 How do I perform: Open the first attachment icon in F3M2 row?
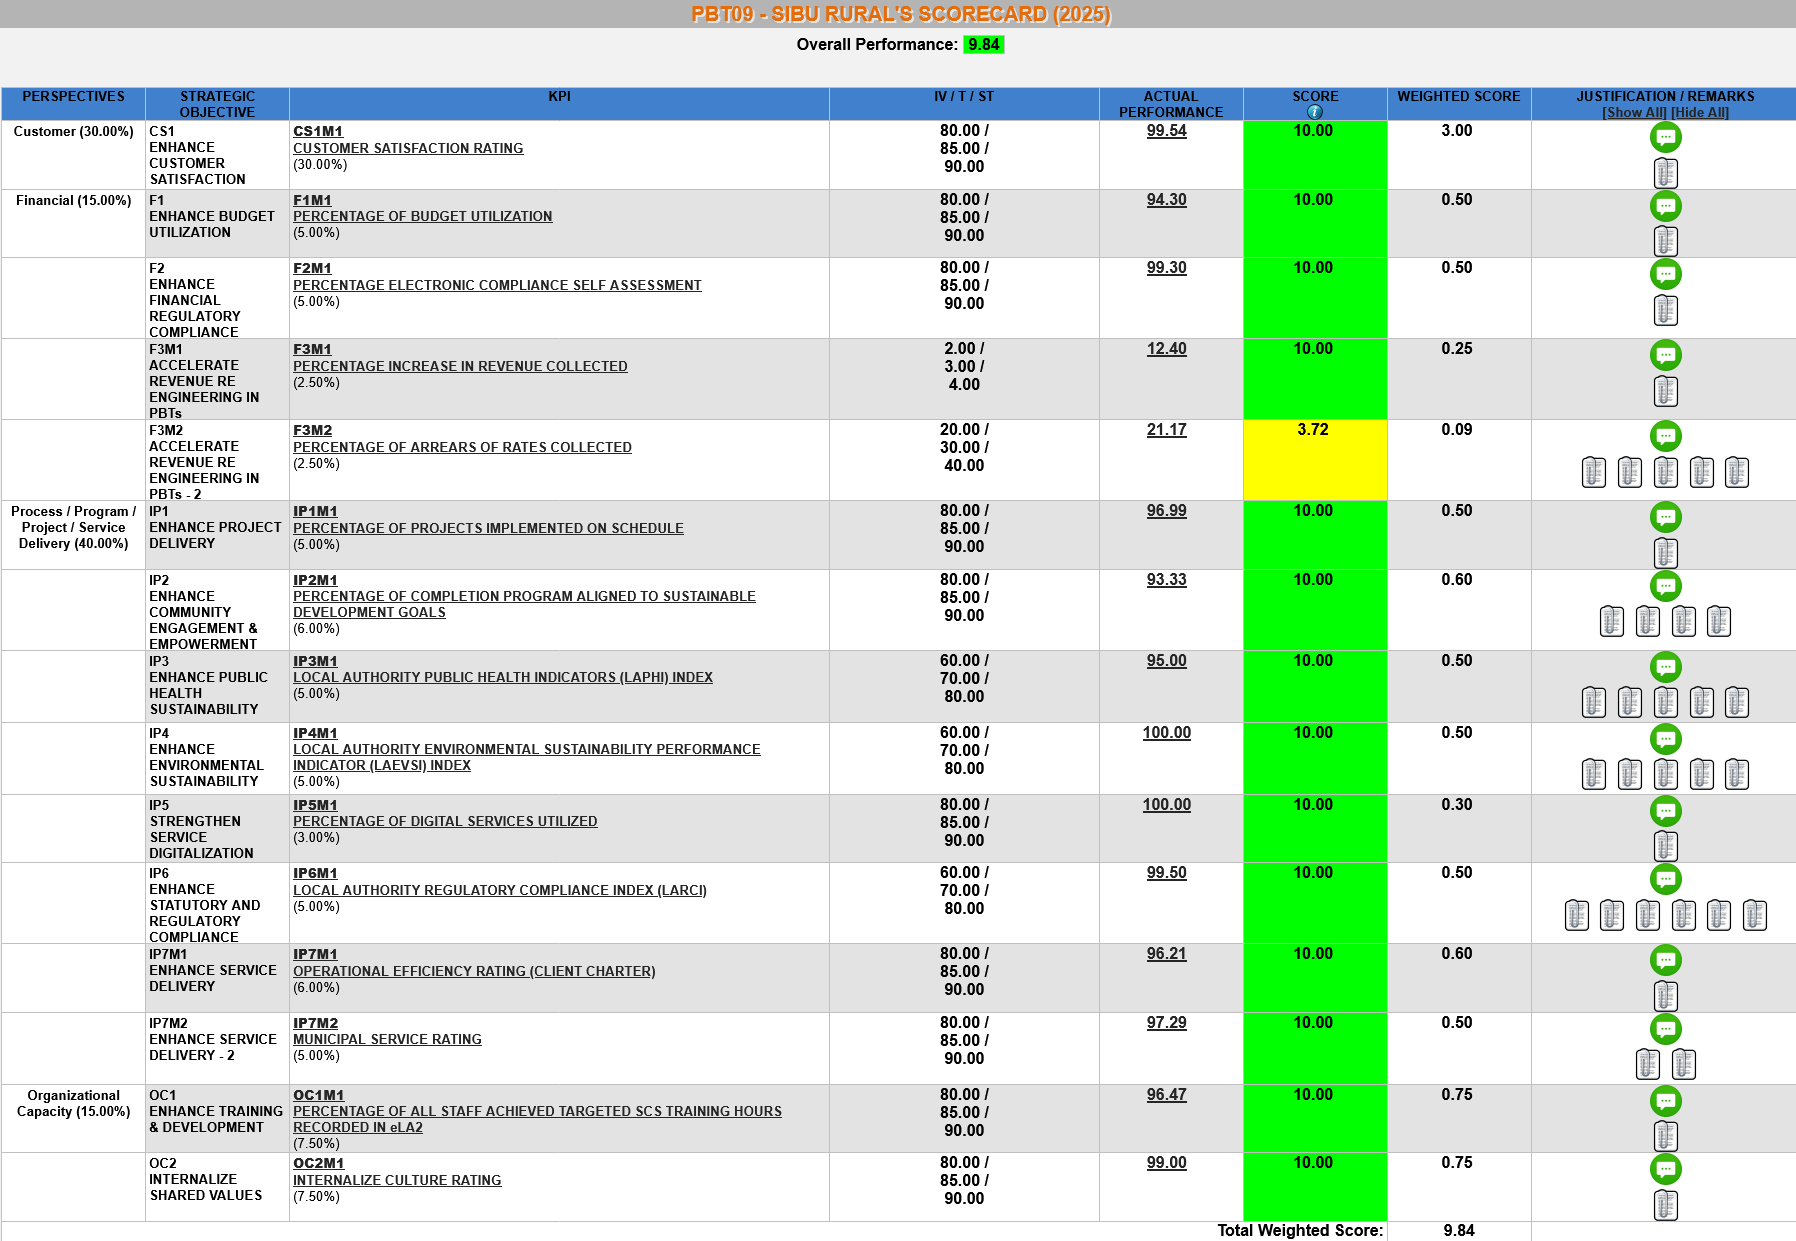point(1593,472)
